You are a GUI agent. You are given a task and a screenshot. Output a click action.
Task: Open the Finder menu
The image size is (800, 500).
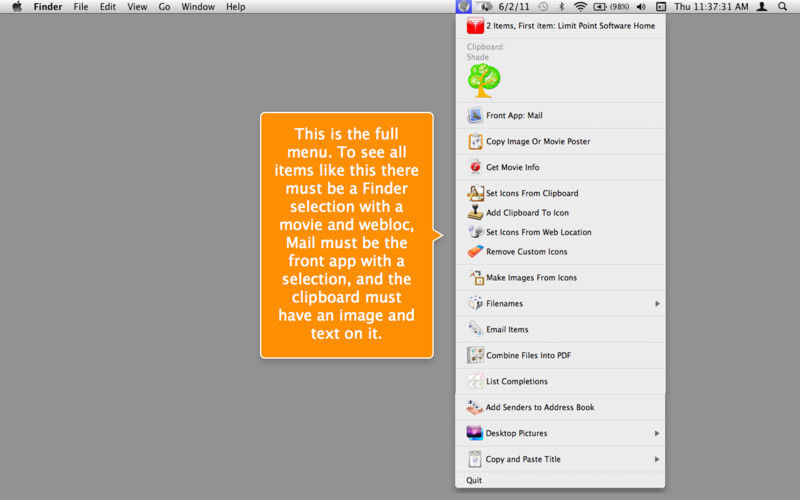pos(48,7)
